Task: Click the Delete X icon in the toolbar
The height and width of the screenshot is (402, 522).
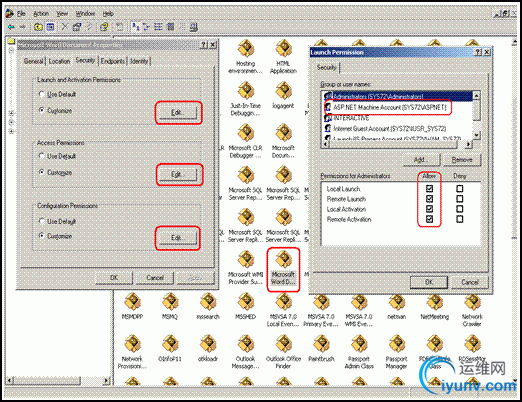Action: coord(65,27)
